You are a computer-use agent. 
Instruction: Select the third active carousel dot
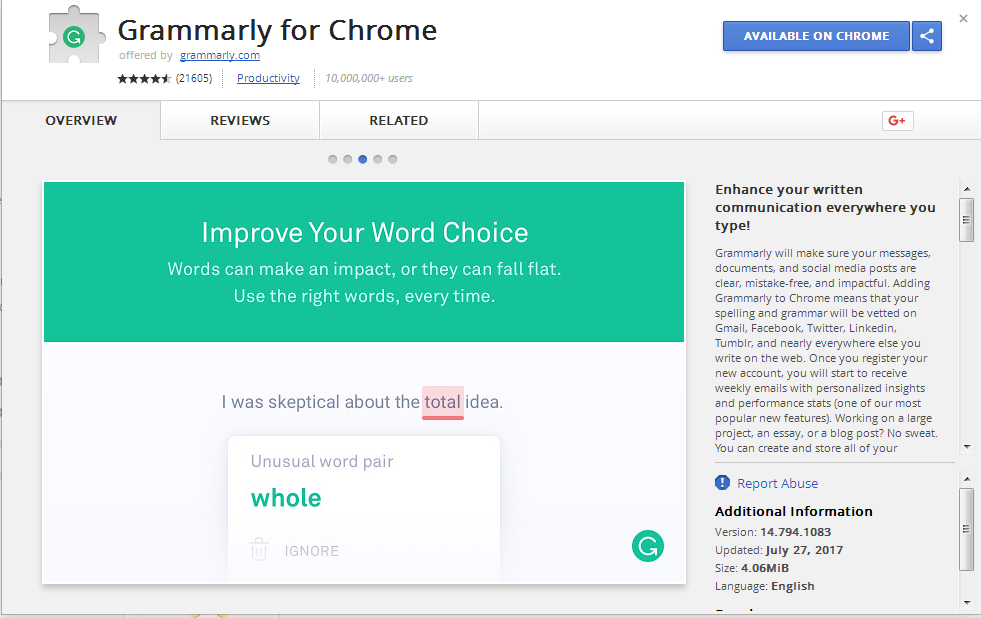362,160
